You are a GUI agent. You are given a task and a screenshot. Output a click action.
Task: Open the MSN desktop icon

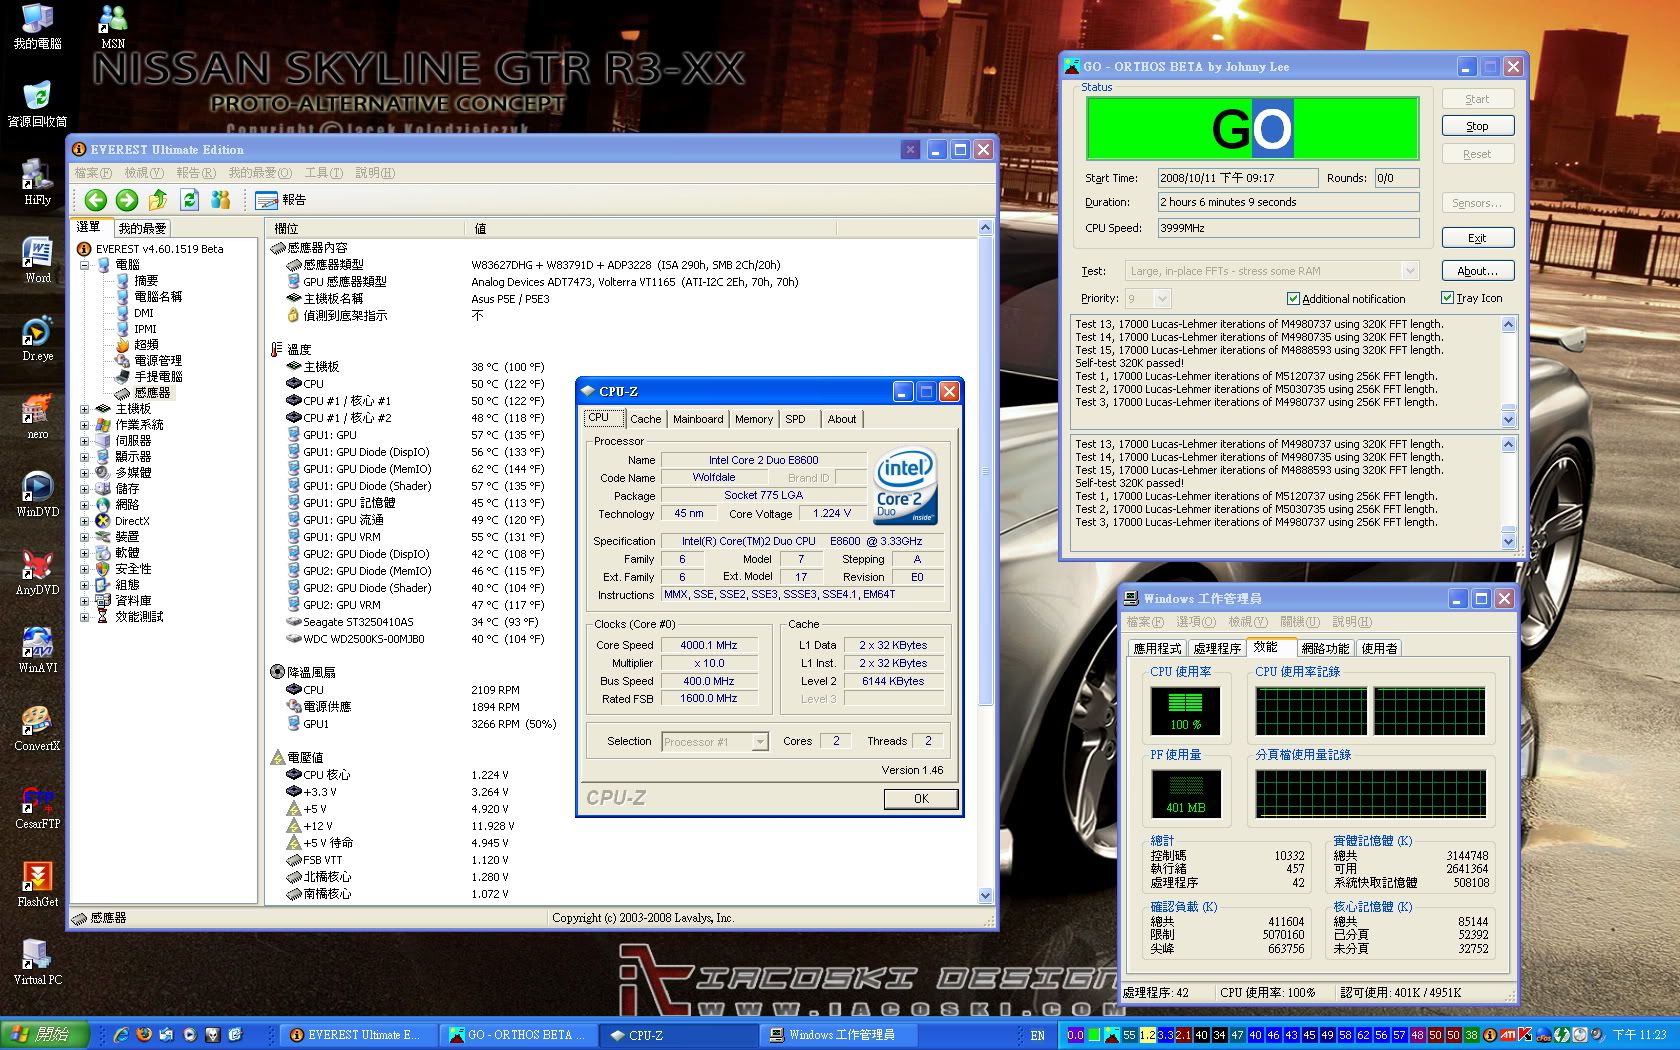(113, 27)
